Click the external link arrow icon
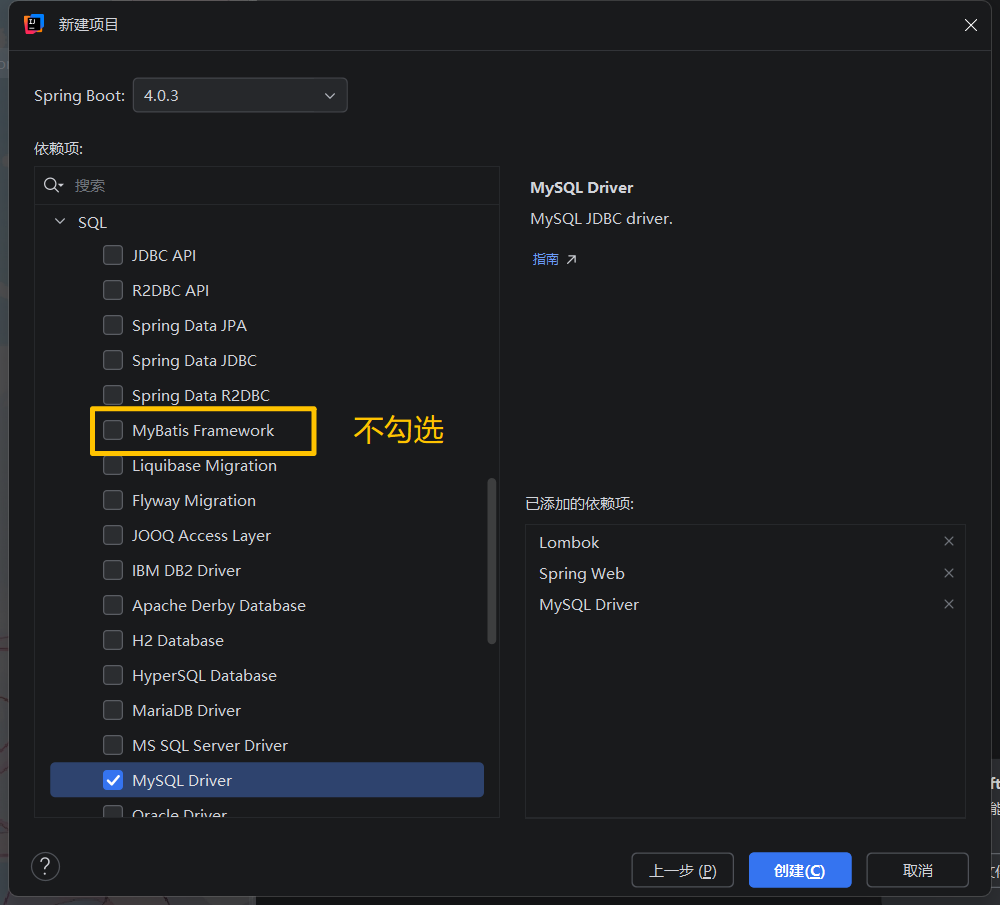1000x905 pixels. (571, 259)
